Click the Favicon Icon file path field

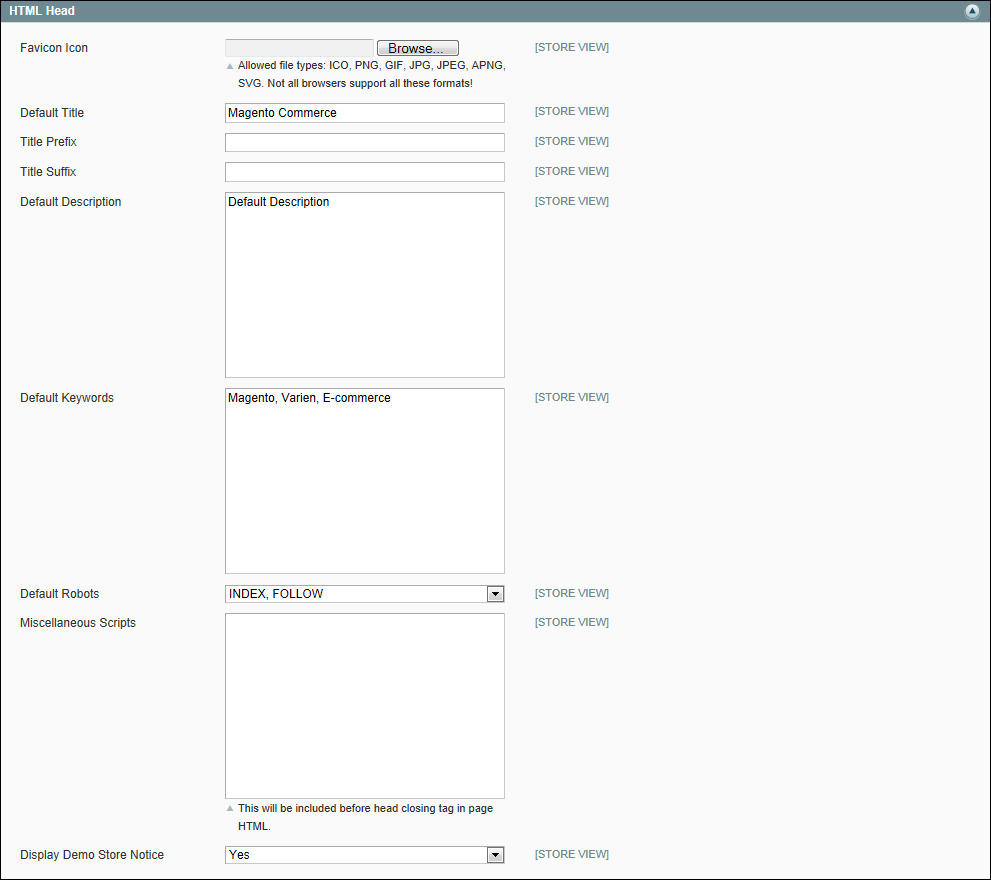(300, 47)
